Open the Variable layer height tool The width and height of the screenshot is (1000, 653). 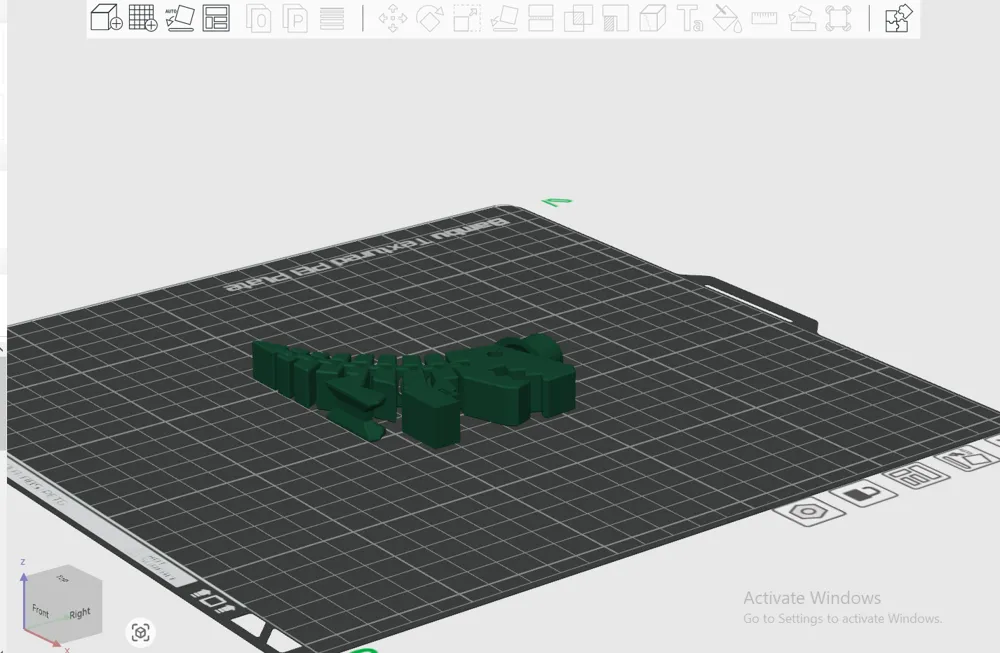point(332,19)
